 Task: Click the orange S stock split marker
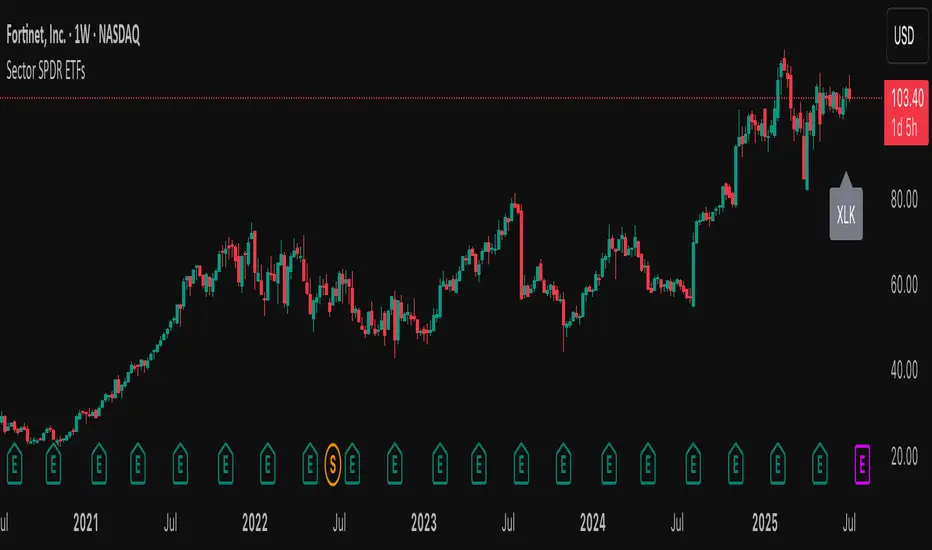333,464
